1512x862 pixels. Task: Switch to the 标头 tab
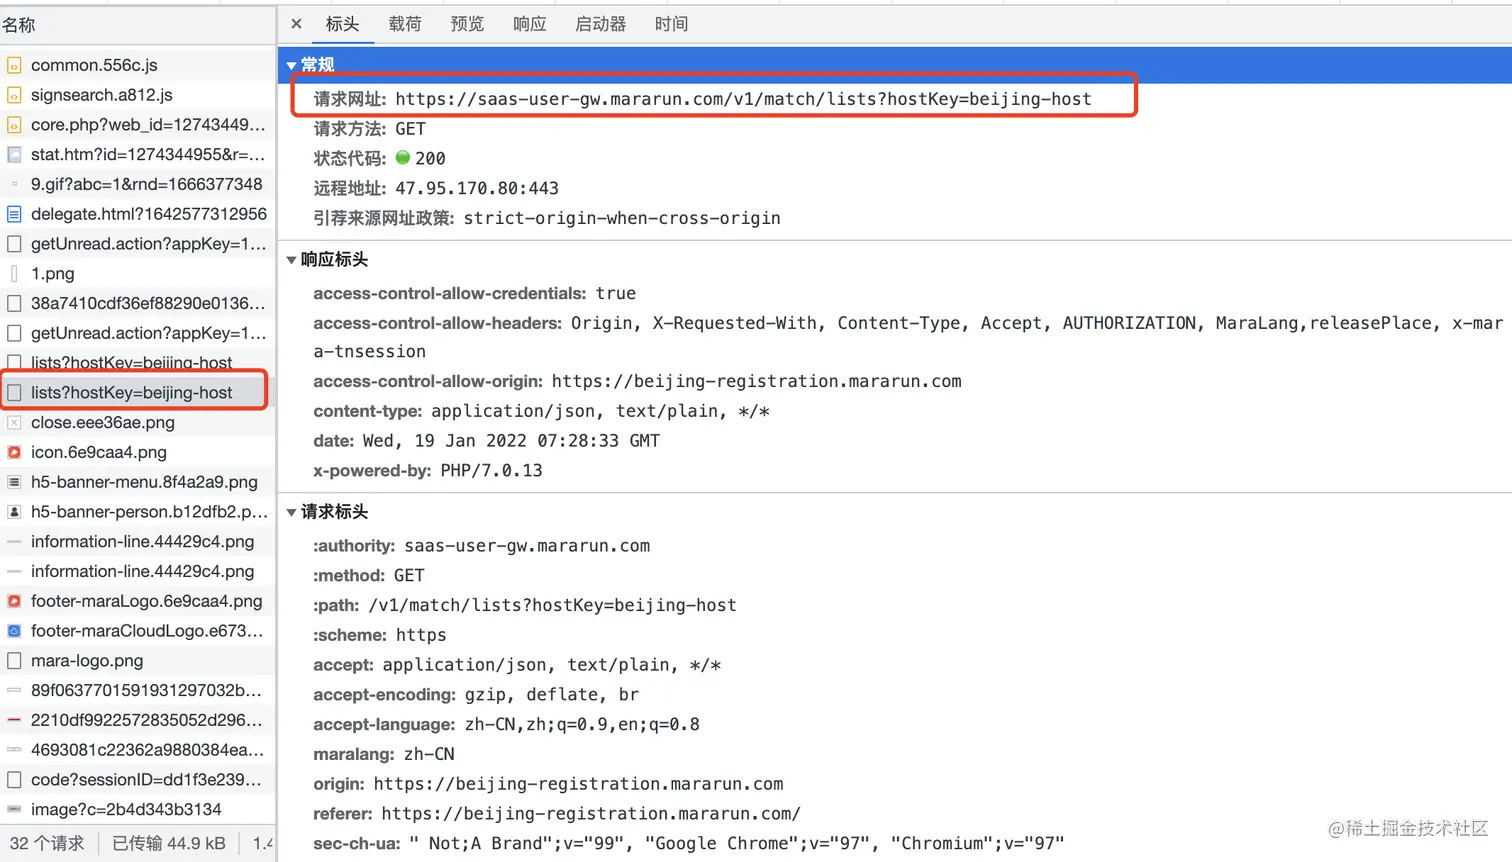click(x=342, y=24)
